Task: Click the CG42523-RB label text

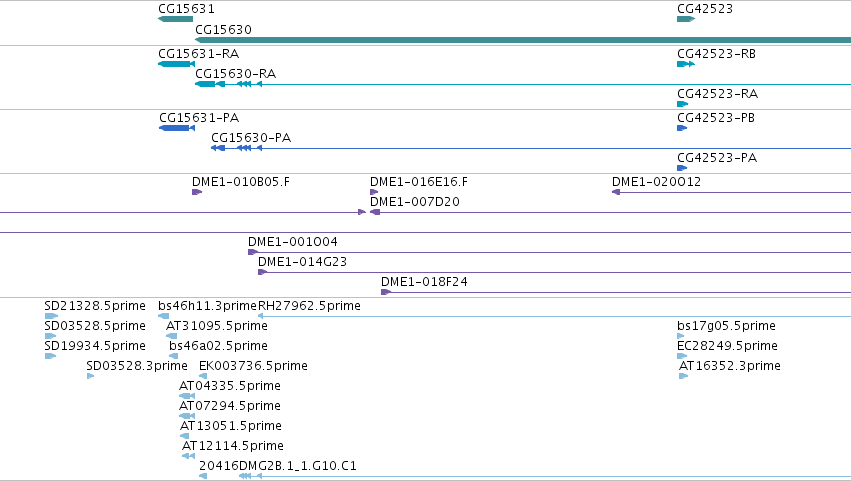Action: 716,54
